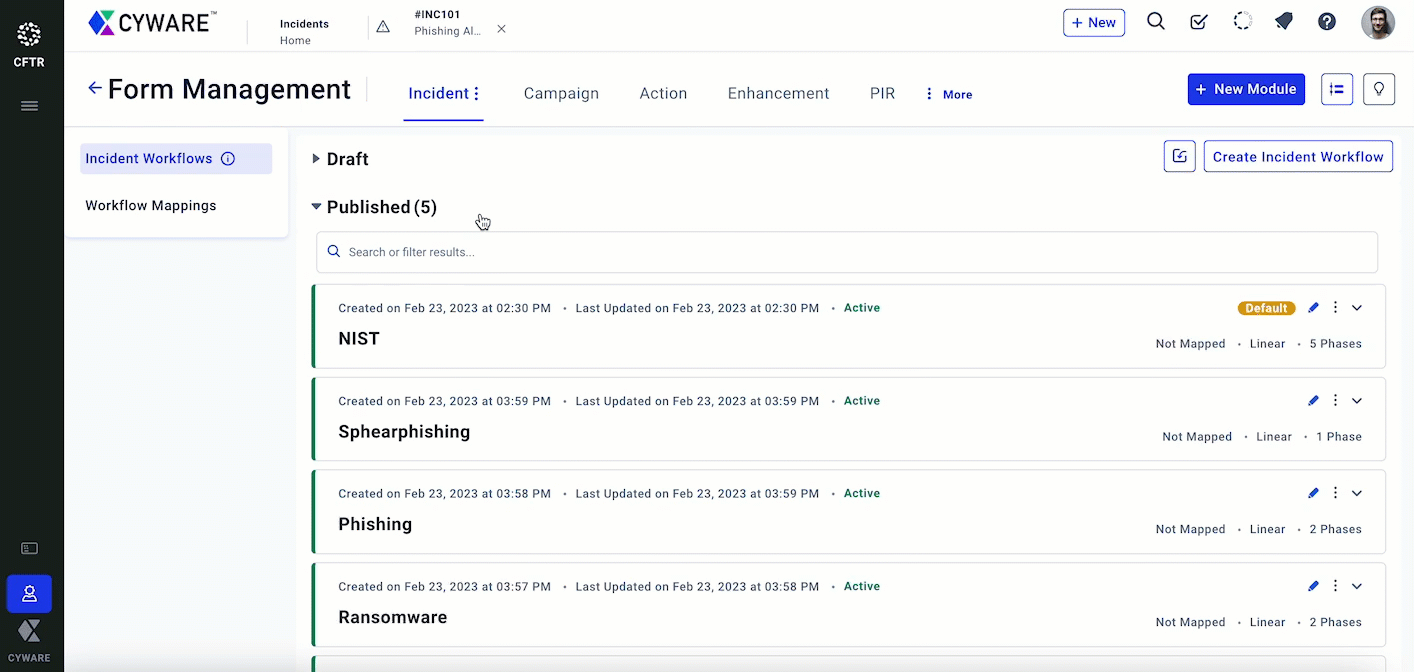Open the tasks checkmark icon in header
Image resolution: width=1414 pixels, height=672 pixels.
[x=1198, y=22]
